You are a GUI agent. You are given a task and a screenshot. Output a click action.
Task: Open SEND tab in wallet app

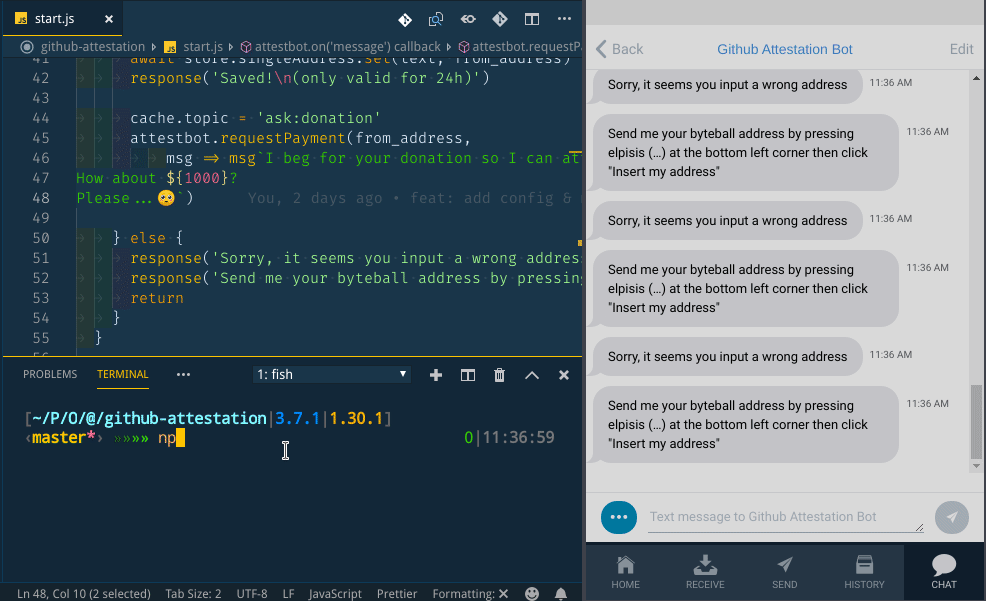click(x=784, y=571)
